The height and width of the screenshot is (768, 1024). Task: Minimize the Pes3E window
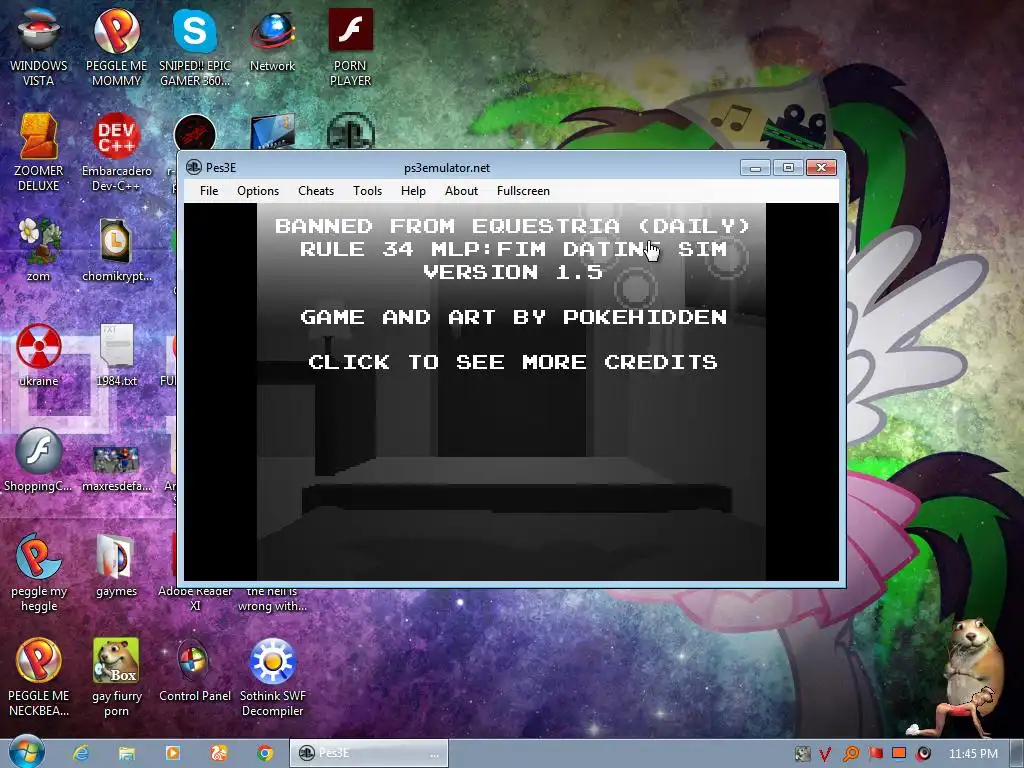coord(755,168)
